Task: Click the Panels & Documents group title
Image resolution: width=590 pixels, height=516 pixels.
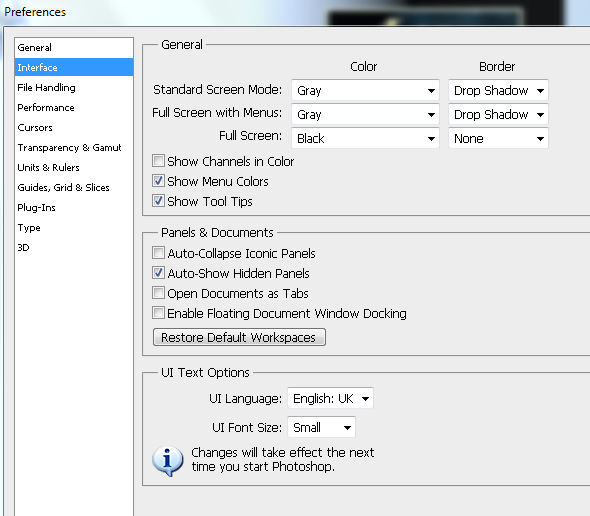Action: pos(217,233)
